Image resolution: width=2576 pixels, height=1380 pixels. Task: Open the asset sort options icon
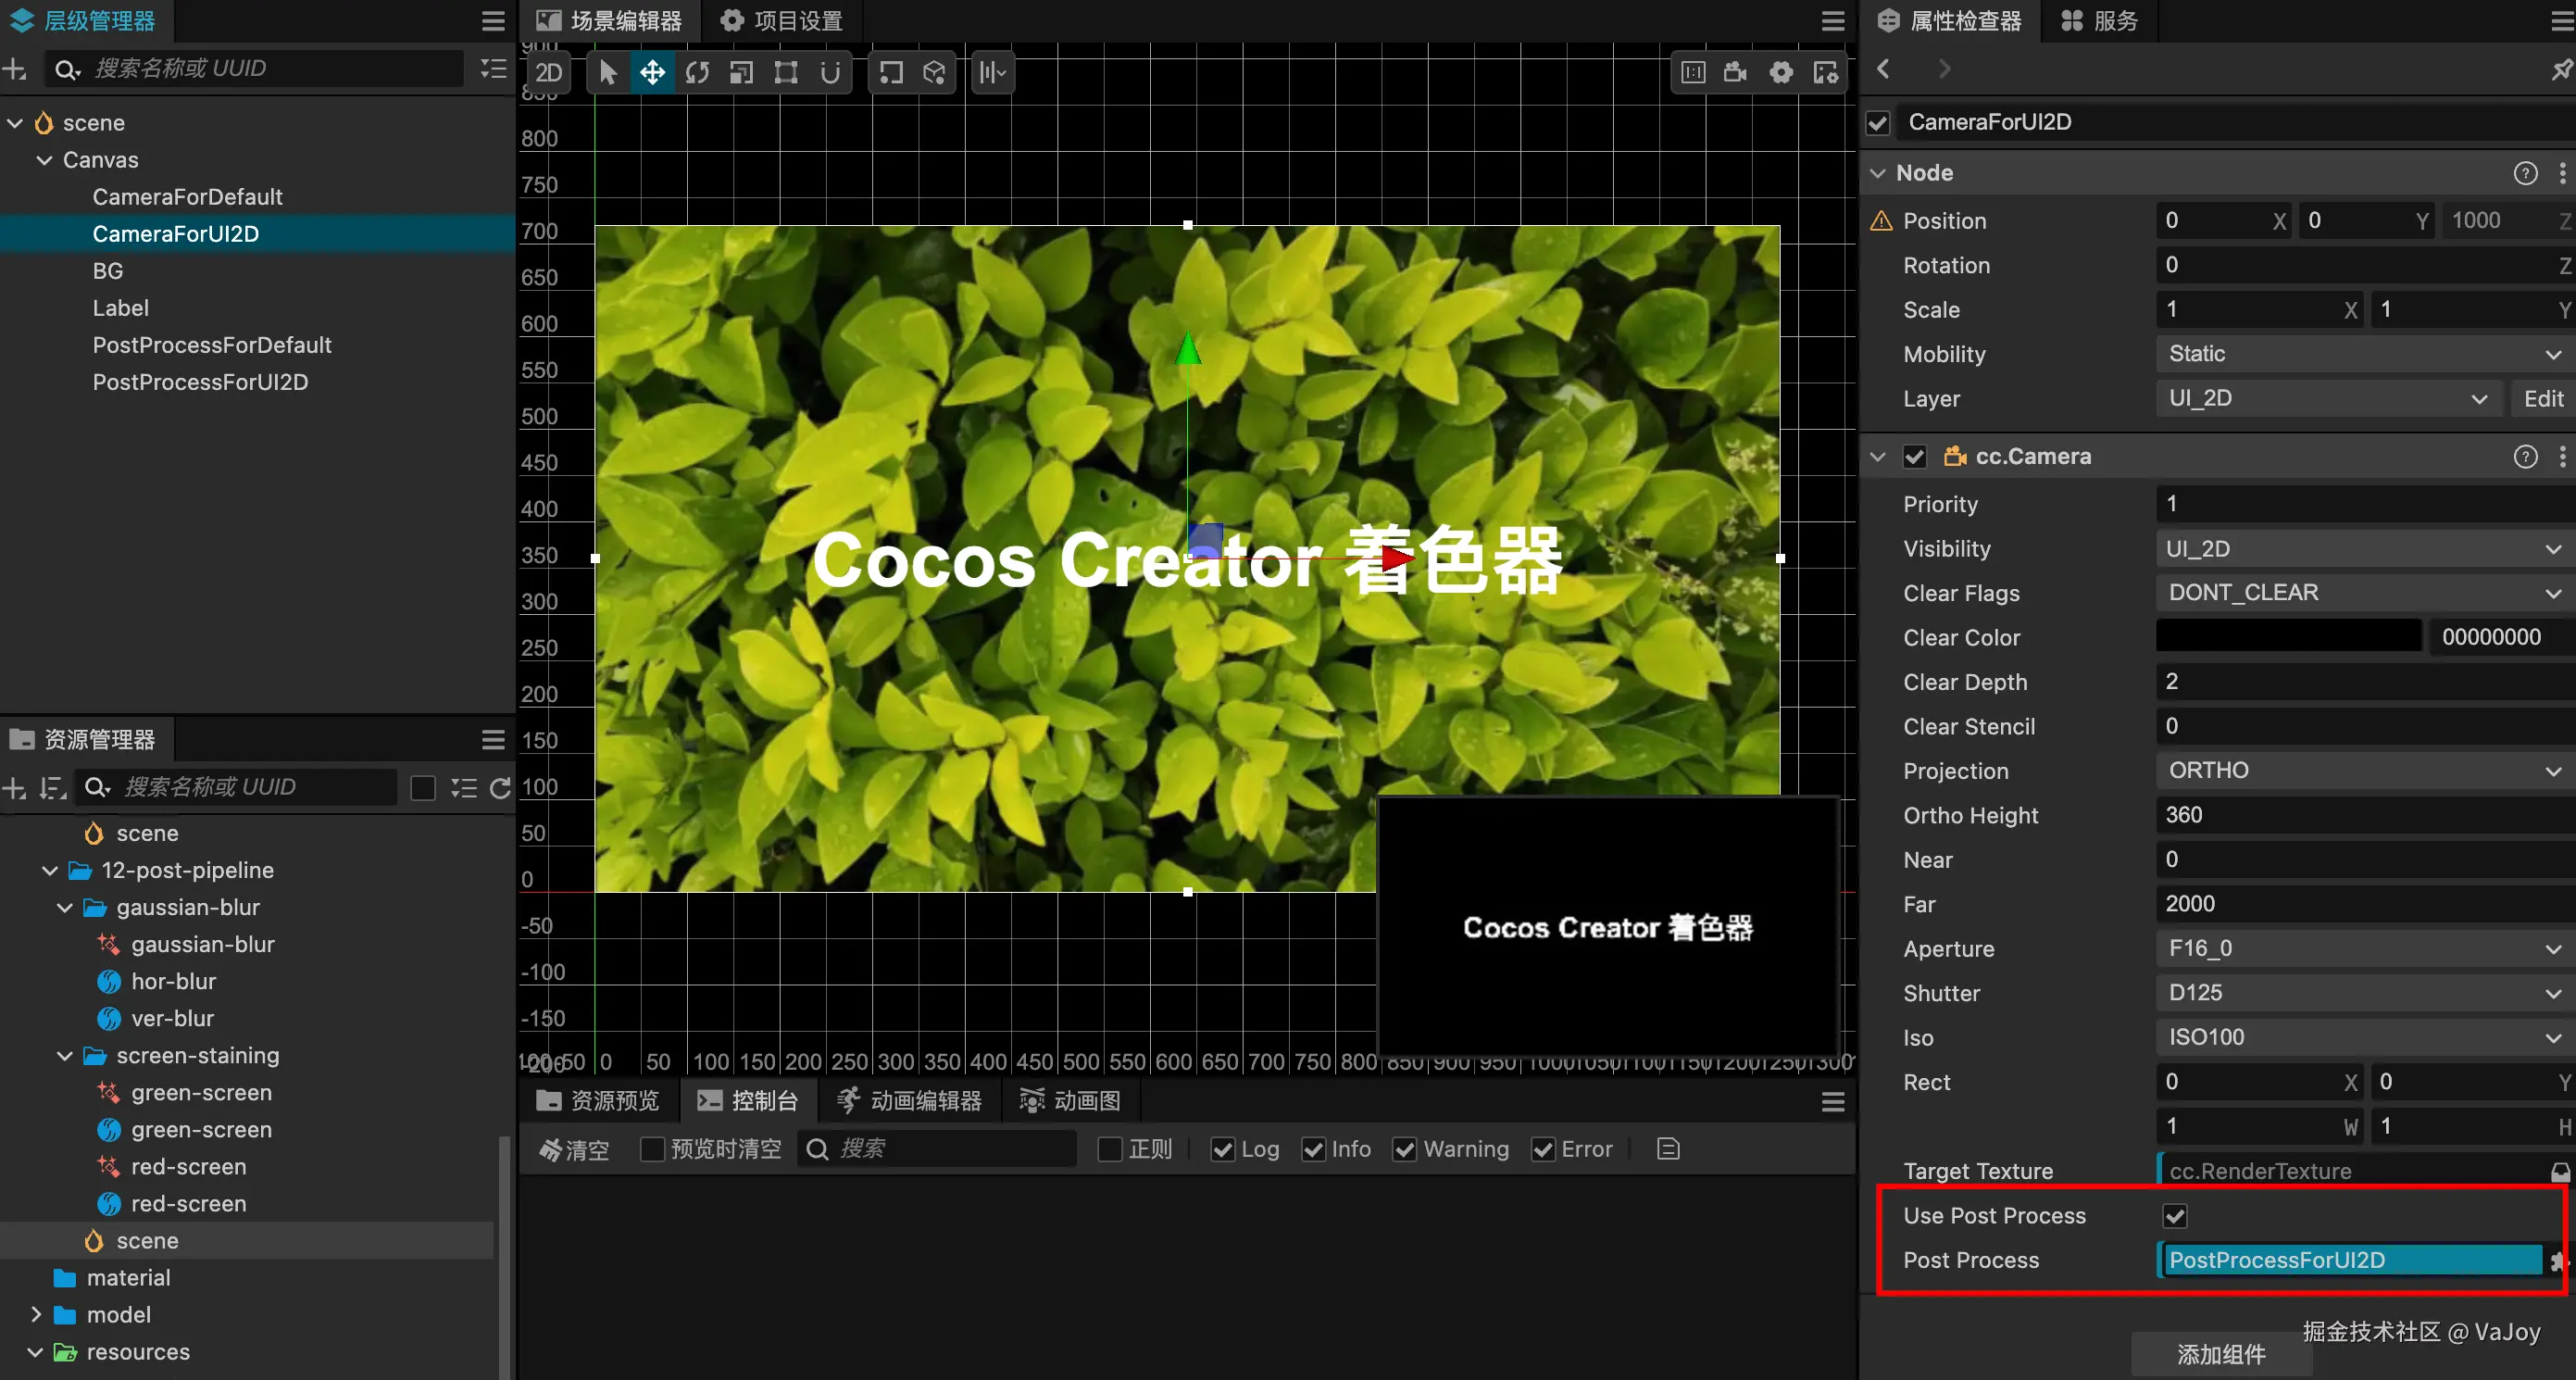[x=52, y=788]
